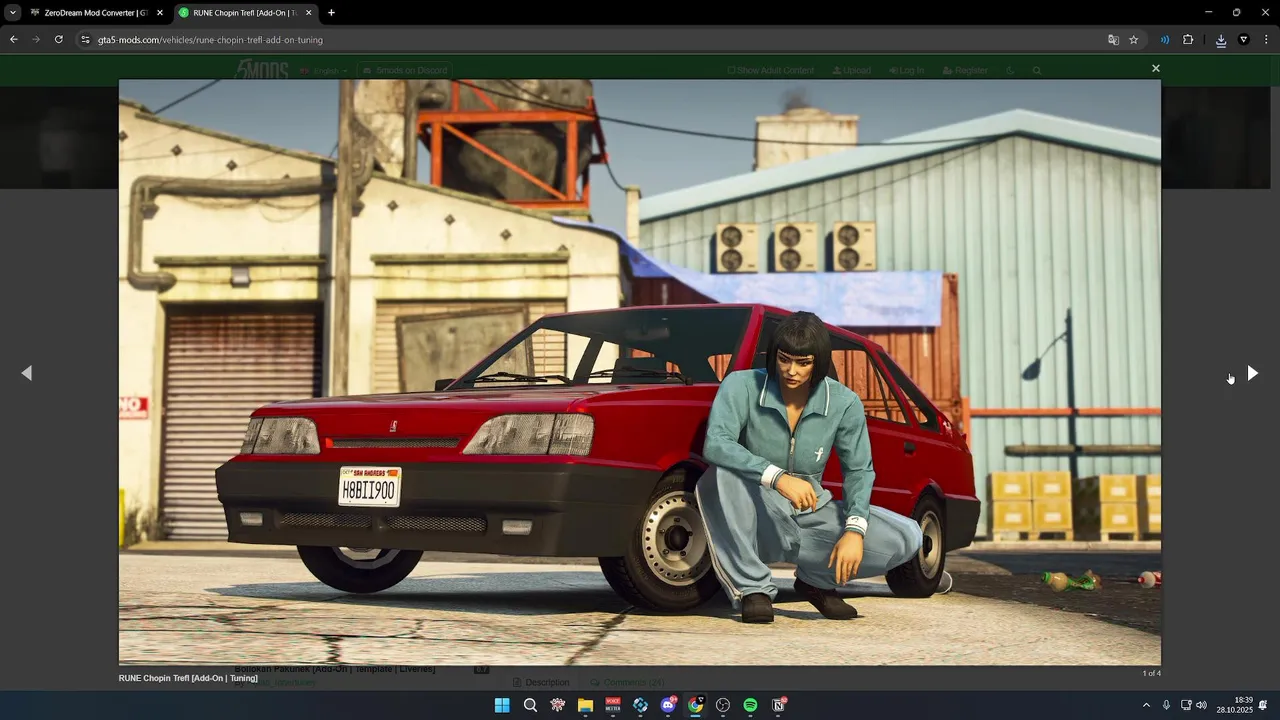Image resolution: width=1280 pixels, height=720 pixels.
Task: Switch to Chrome in the taskbar
Action: point(695,705)
